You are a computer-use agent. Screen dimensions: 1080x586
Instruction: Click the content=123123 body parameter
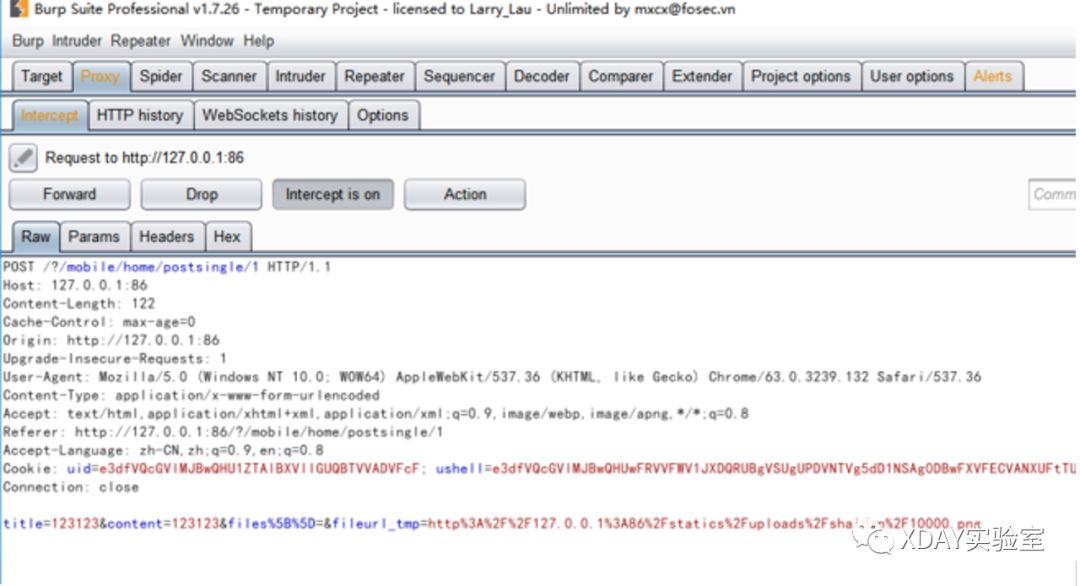163,524
